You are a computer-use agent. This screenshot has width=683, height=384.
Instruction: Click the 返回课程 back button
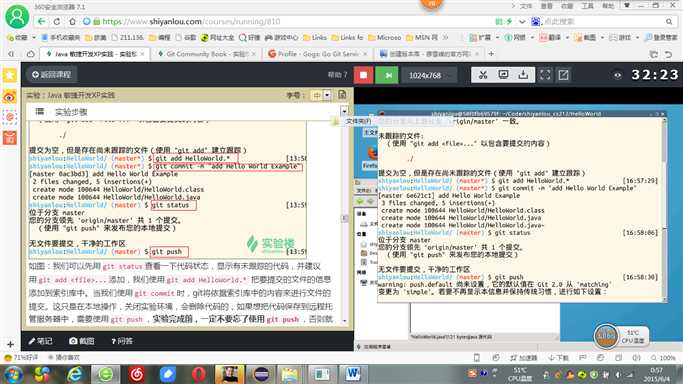[x=52, y=74]
